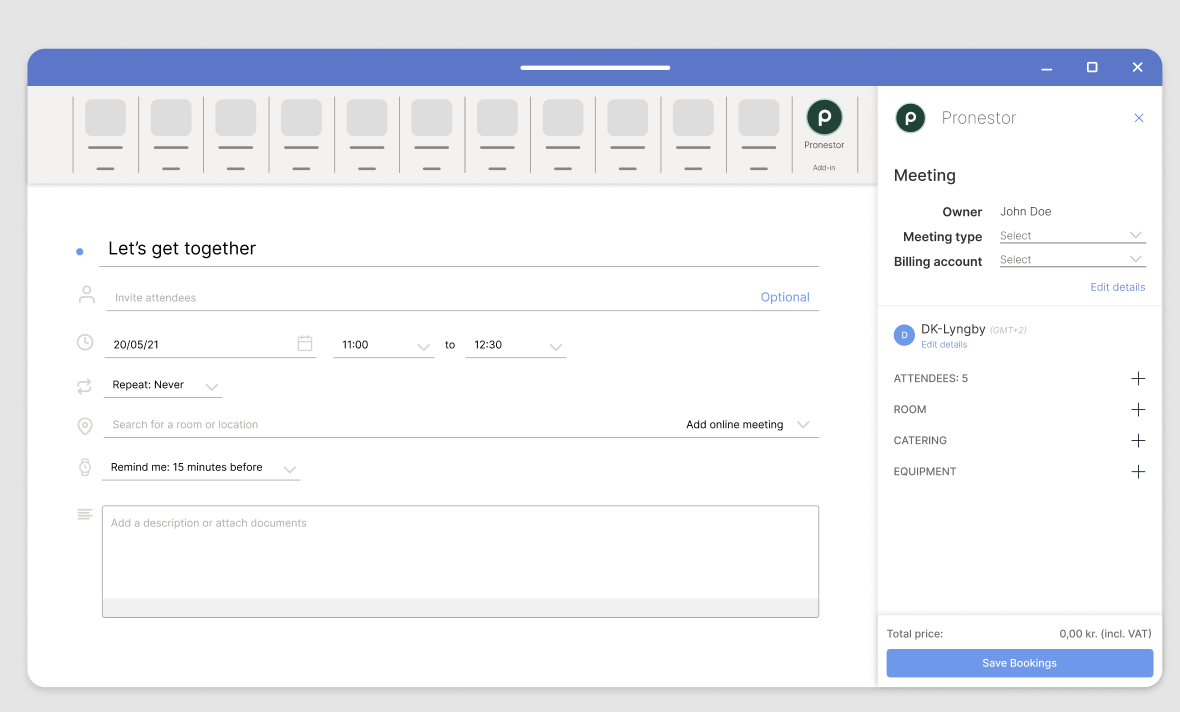Viewport: 1180px width, 712px height.
Task: Add catering with the plus icon
Action: tap(1138, 440)
